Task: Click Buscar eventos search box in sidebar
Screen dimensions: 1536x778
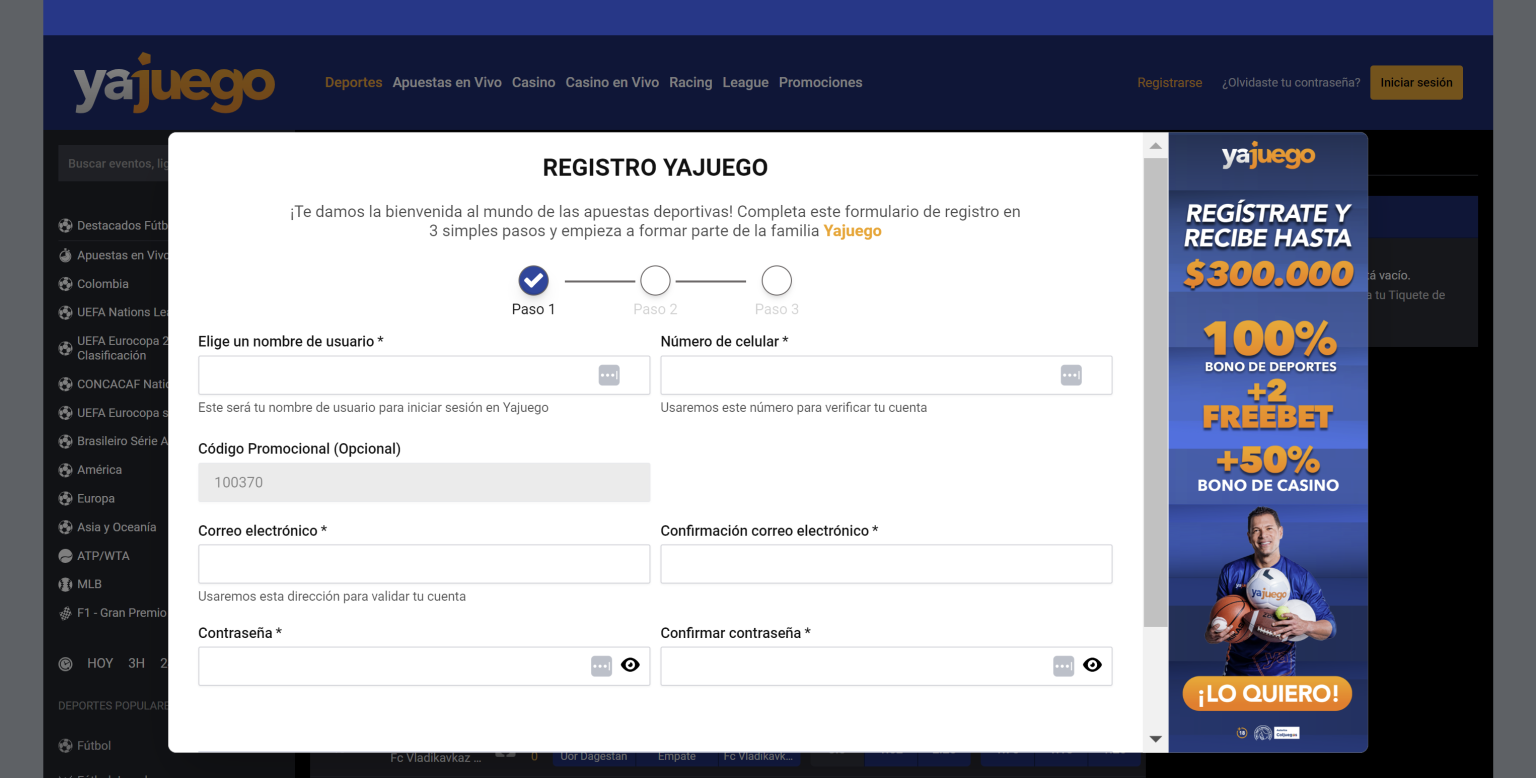Action: tap(114, 163)
